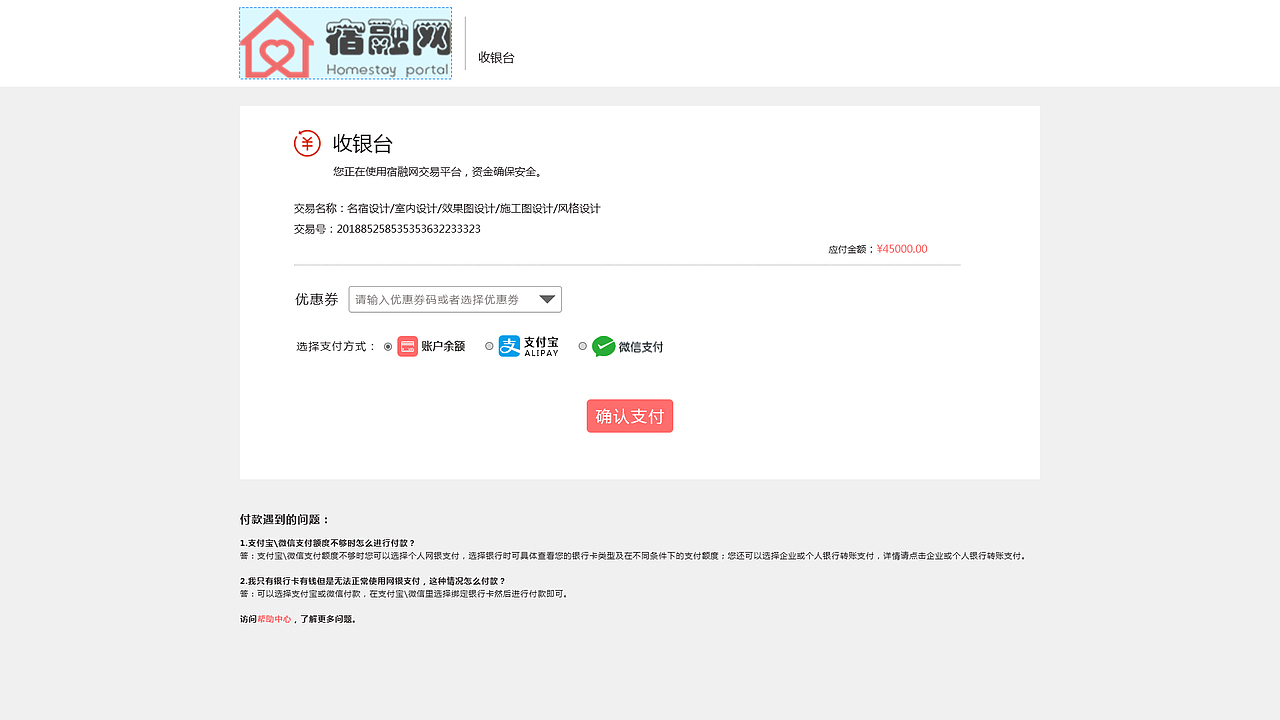
Task: Select the 账户余额 radio button
Action: tap(388, 346)
